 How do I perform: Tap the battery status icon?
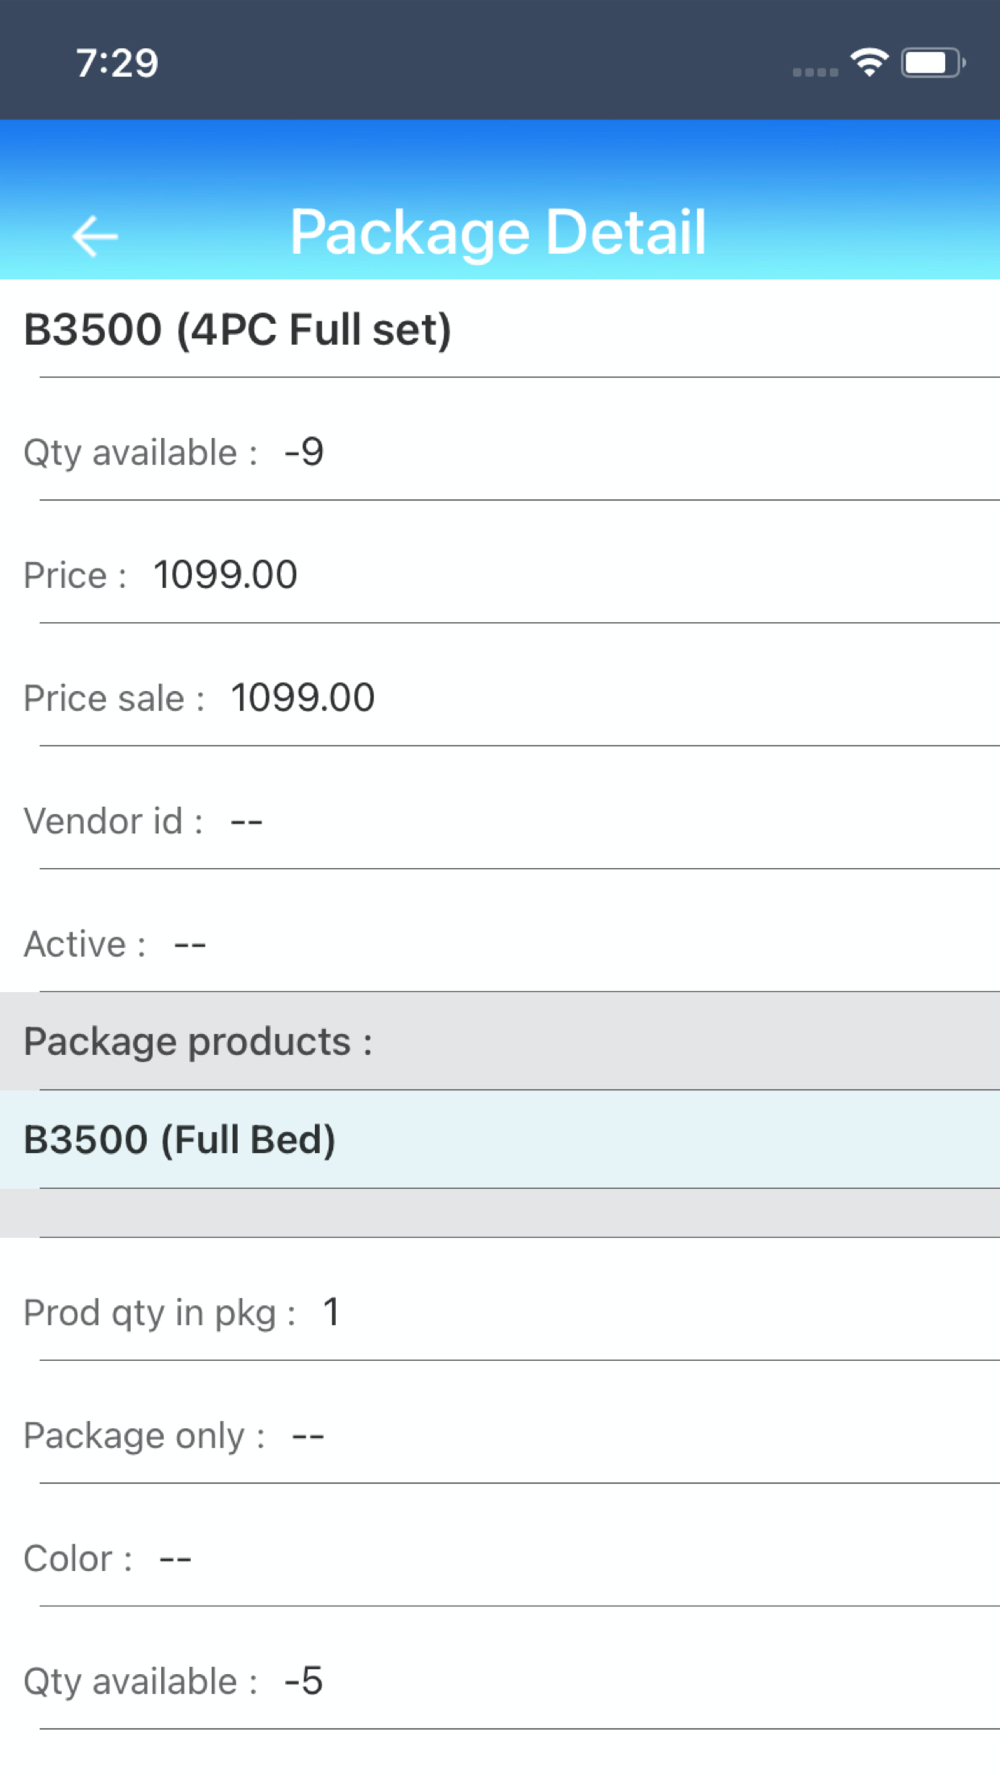pos(932,63)
